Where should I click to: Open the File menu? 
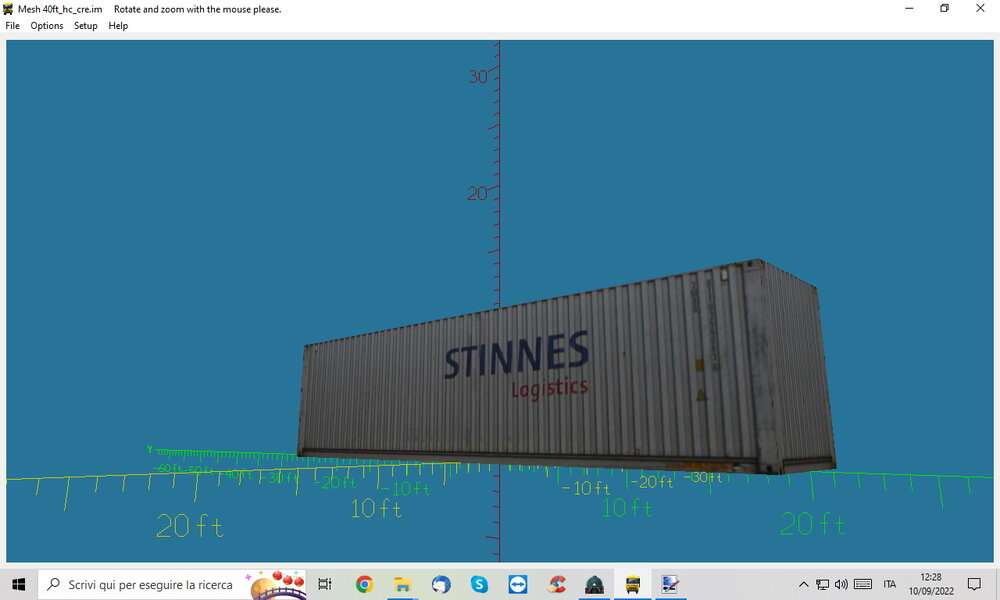point(12,26)
